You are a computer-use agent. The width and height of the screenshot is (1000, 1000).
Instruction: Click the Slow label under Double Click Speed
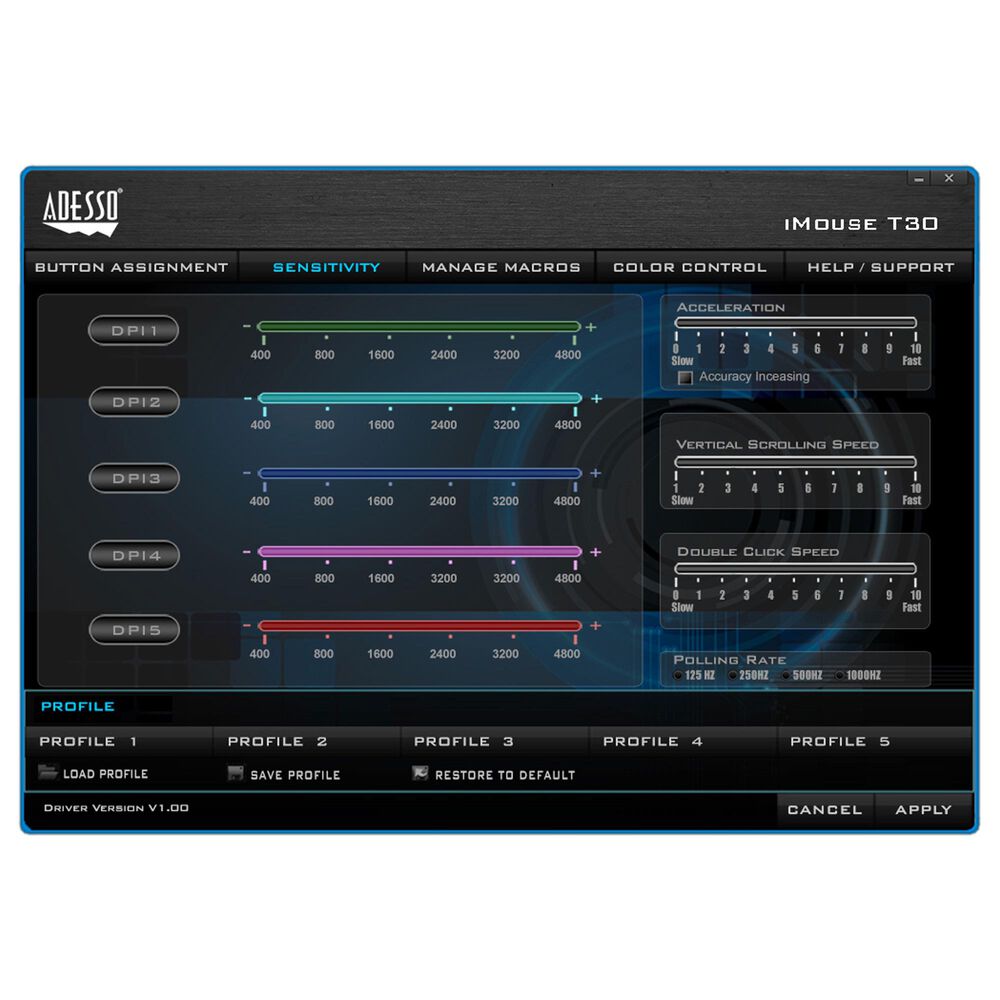tap(682, 607)
